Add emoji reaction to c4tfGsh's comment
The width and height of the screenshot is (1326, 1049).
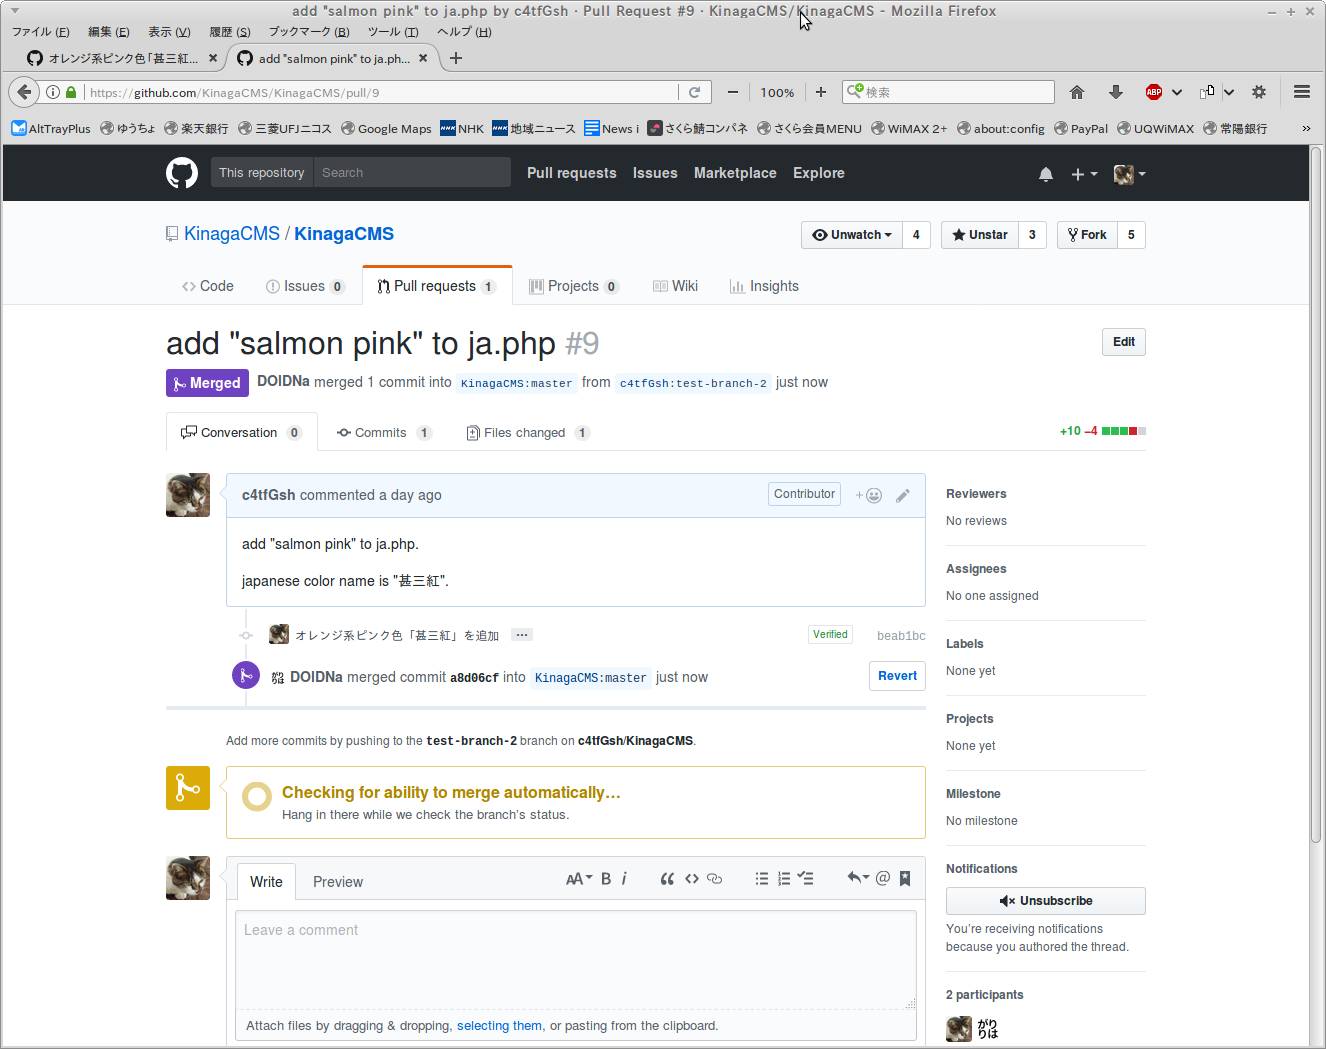click(x=868, y=495)
